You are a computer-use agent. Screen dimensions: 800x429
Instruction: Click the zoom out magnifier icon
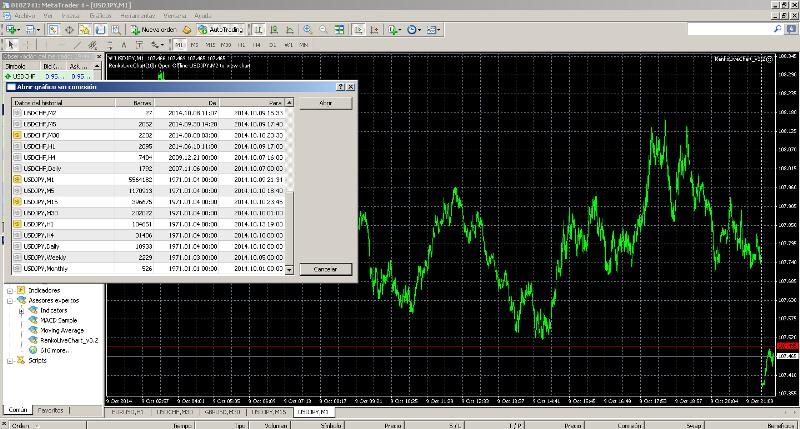coord(322,30)
